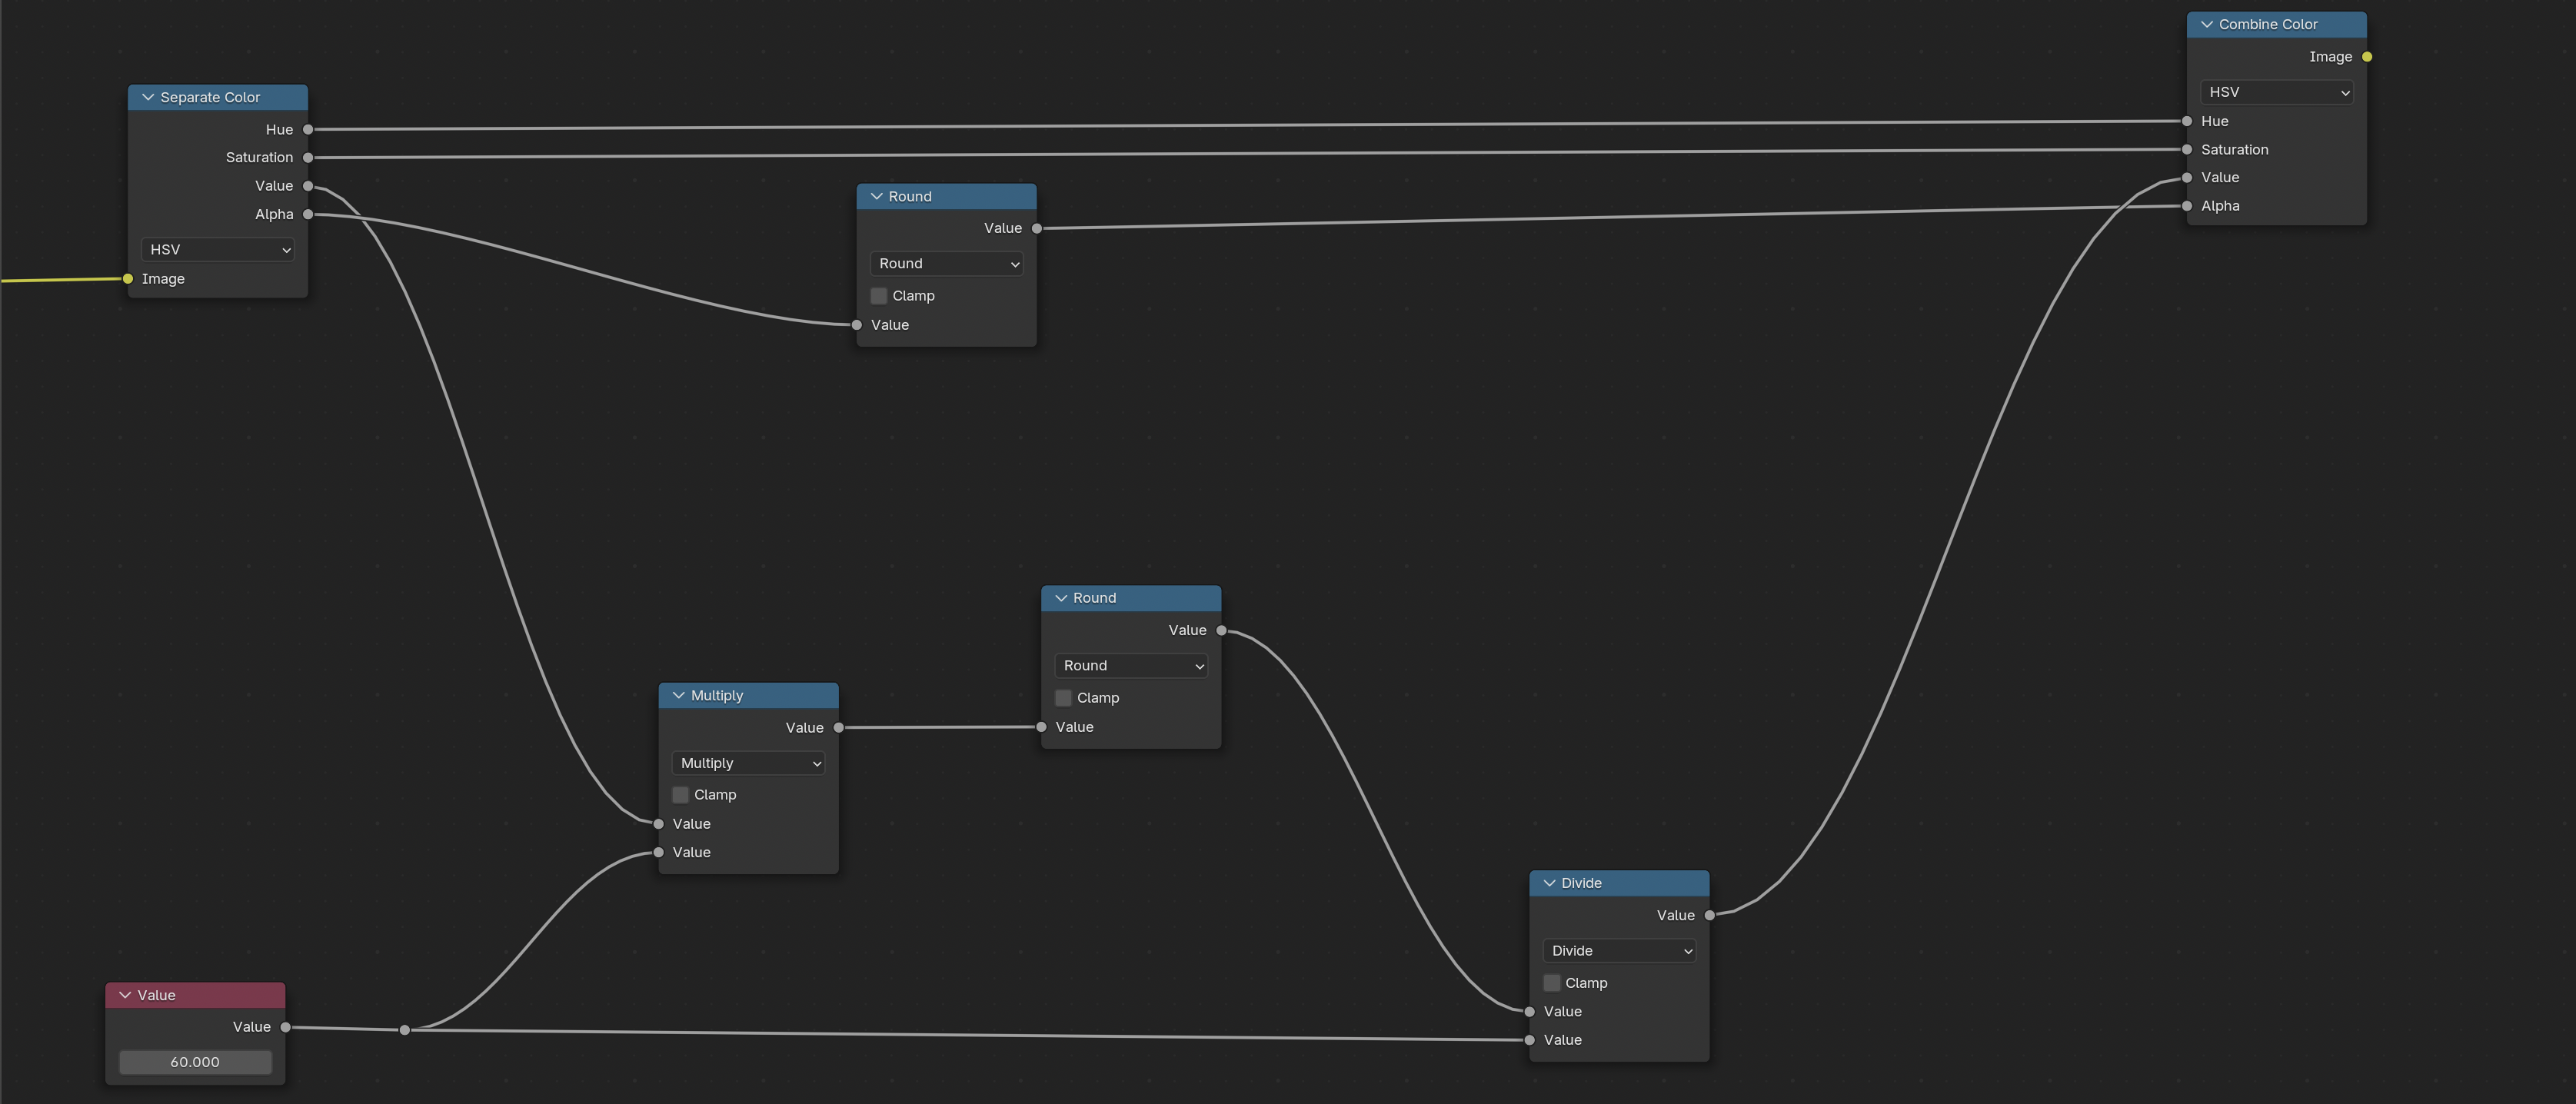Click the yellow Image output socket on Combine Color
2576x1104 pixels.
click(x=2366, y=57)
